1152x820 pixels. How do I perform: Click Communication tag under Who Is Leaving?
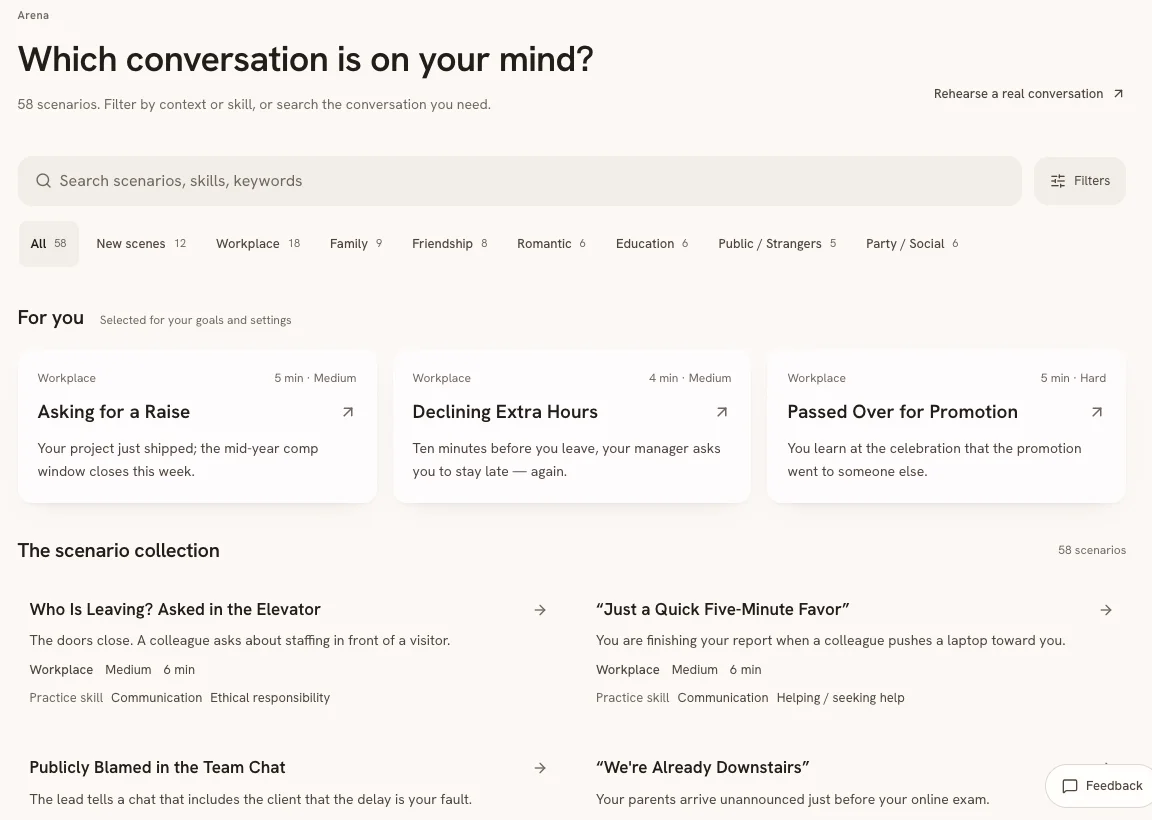[x=156, y=697]
